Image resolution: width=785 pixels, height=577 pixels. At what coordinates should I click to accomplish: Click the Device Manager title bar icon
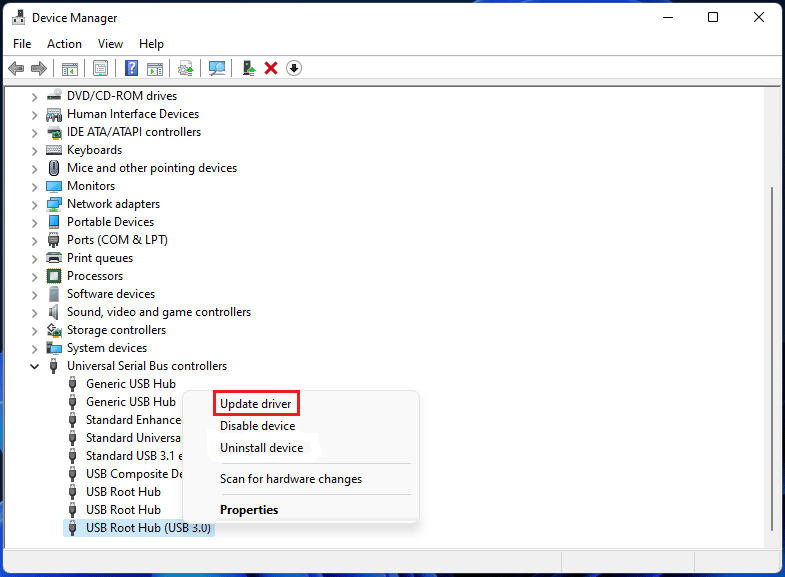tap(19, 18)
